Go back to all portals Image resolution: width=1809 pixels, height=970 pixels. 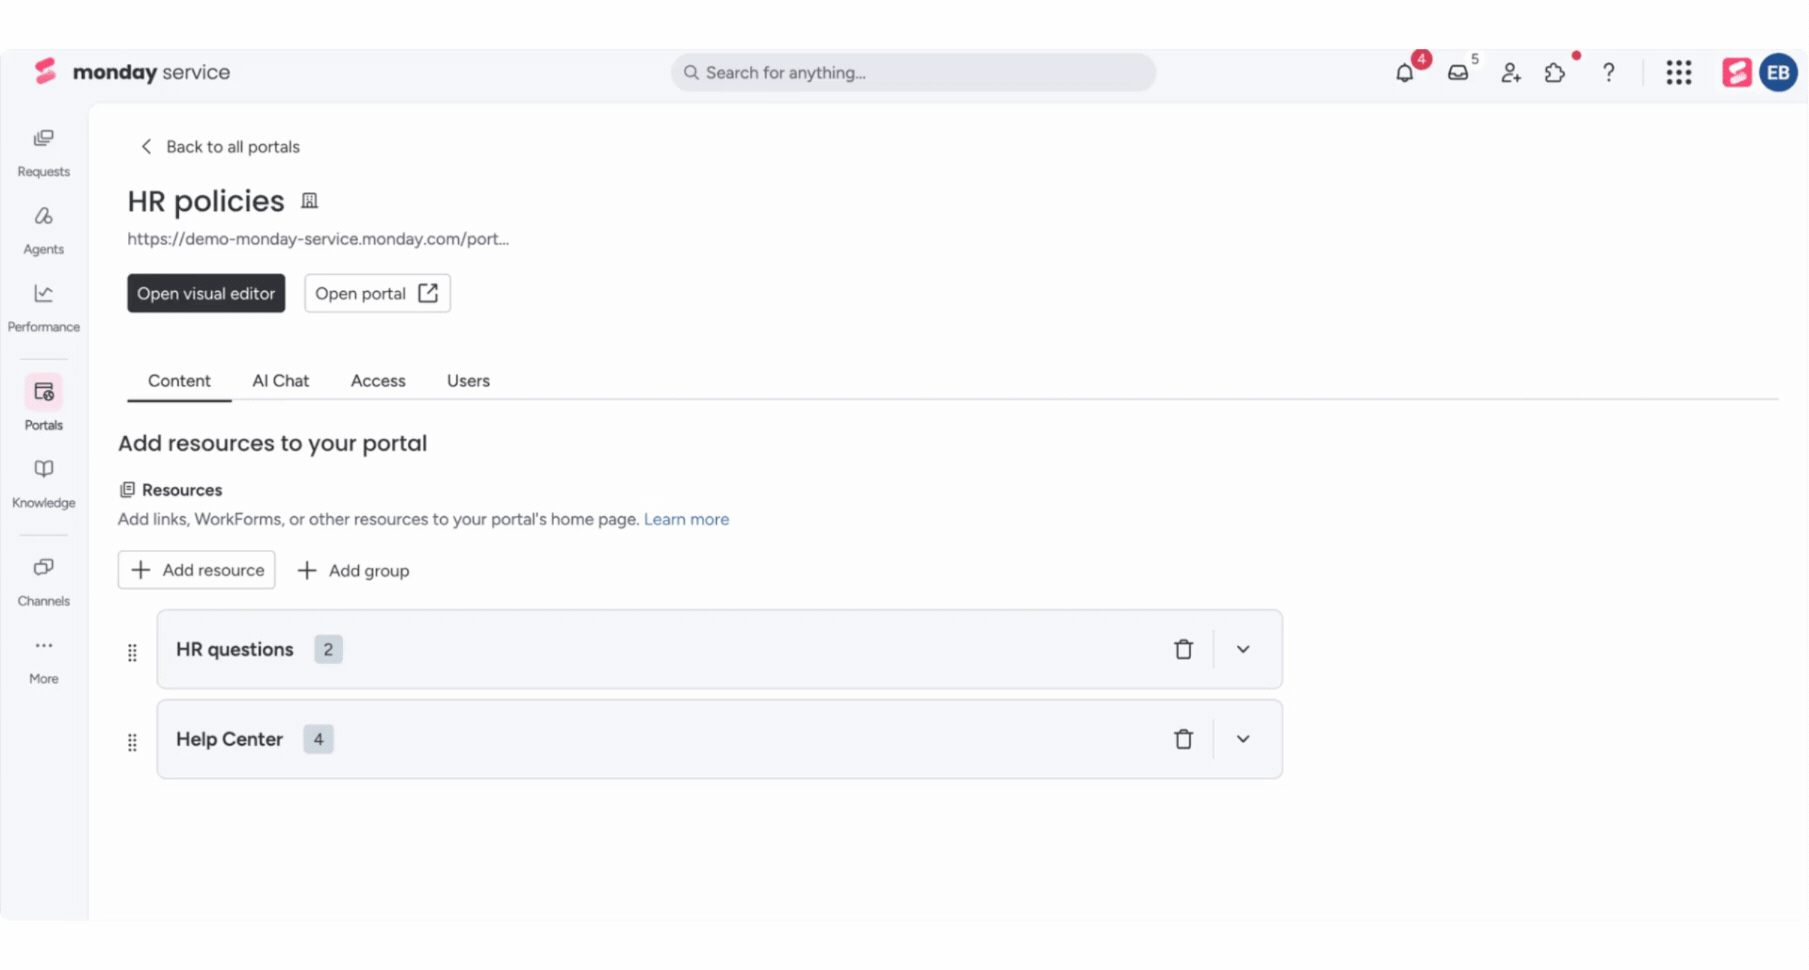click(x=220, y=147)
